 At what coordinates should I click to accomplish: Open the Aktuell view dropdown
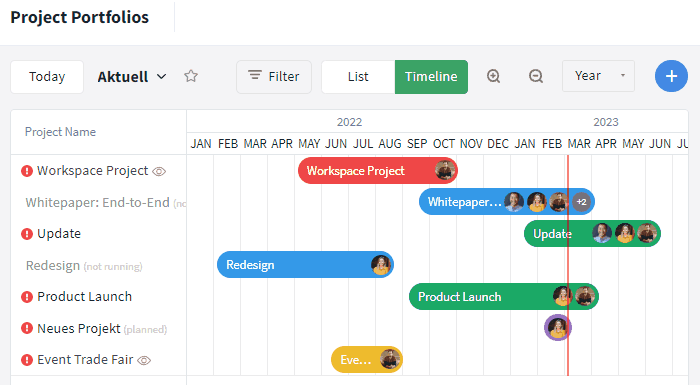pyautogui.click(x=132, y=77)
